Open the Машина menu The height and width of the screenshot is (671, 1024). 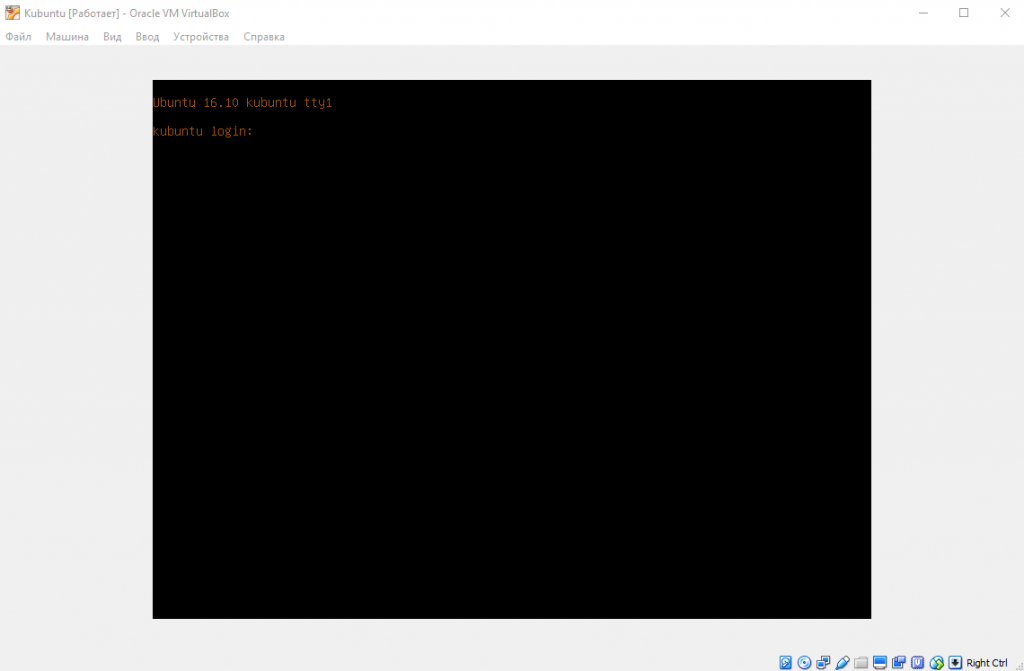coord(67,37)
